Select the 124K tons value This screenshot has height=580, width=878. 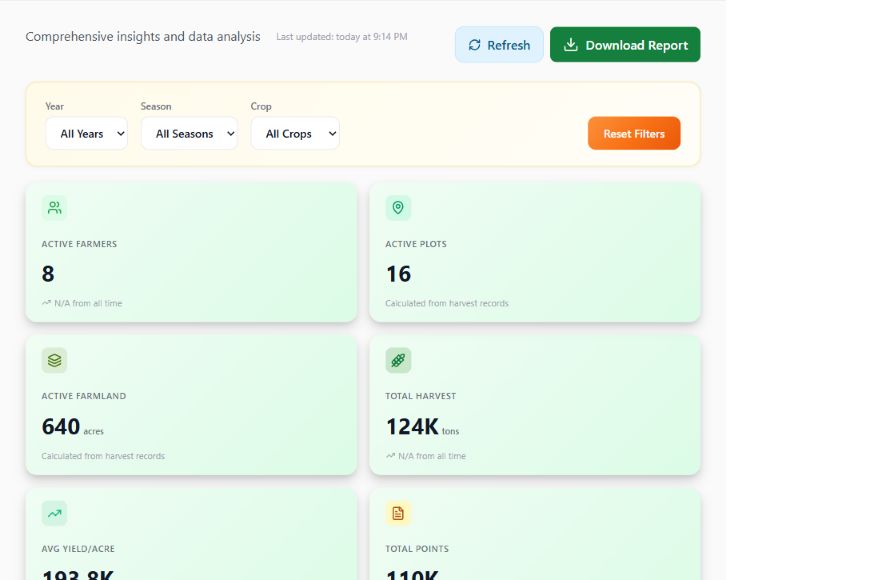pos(422,427)
